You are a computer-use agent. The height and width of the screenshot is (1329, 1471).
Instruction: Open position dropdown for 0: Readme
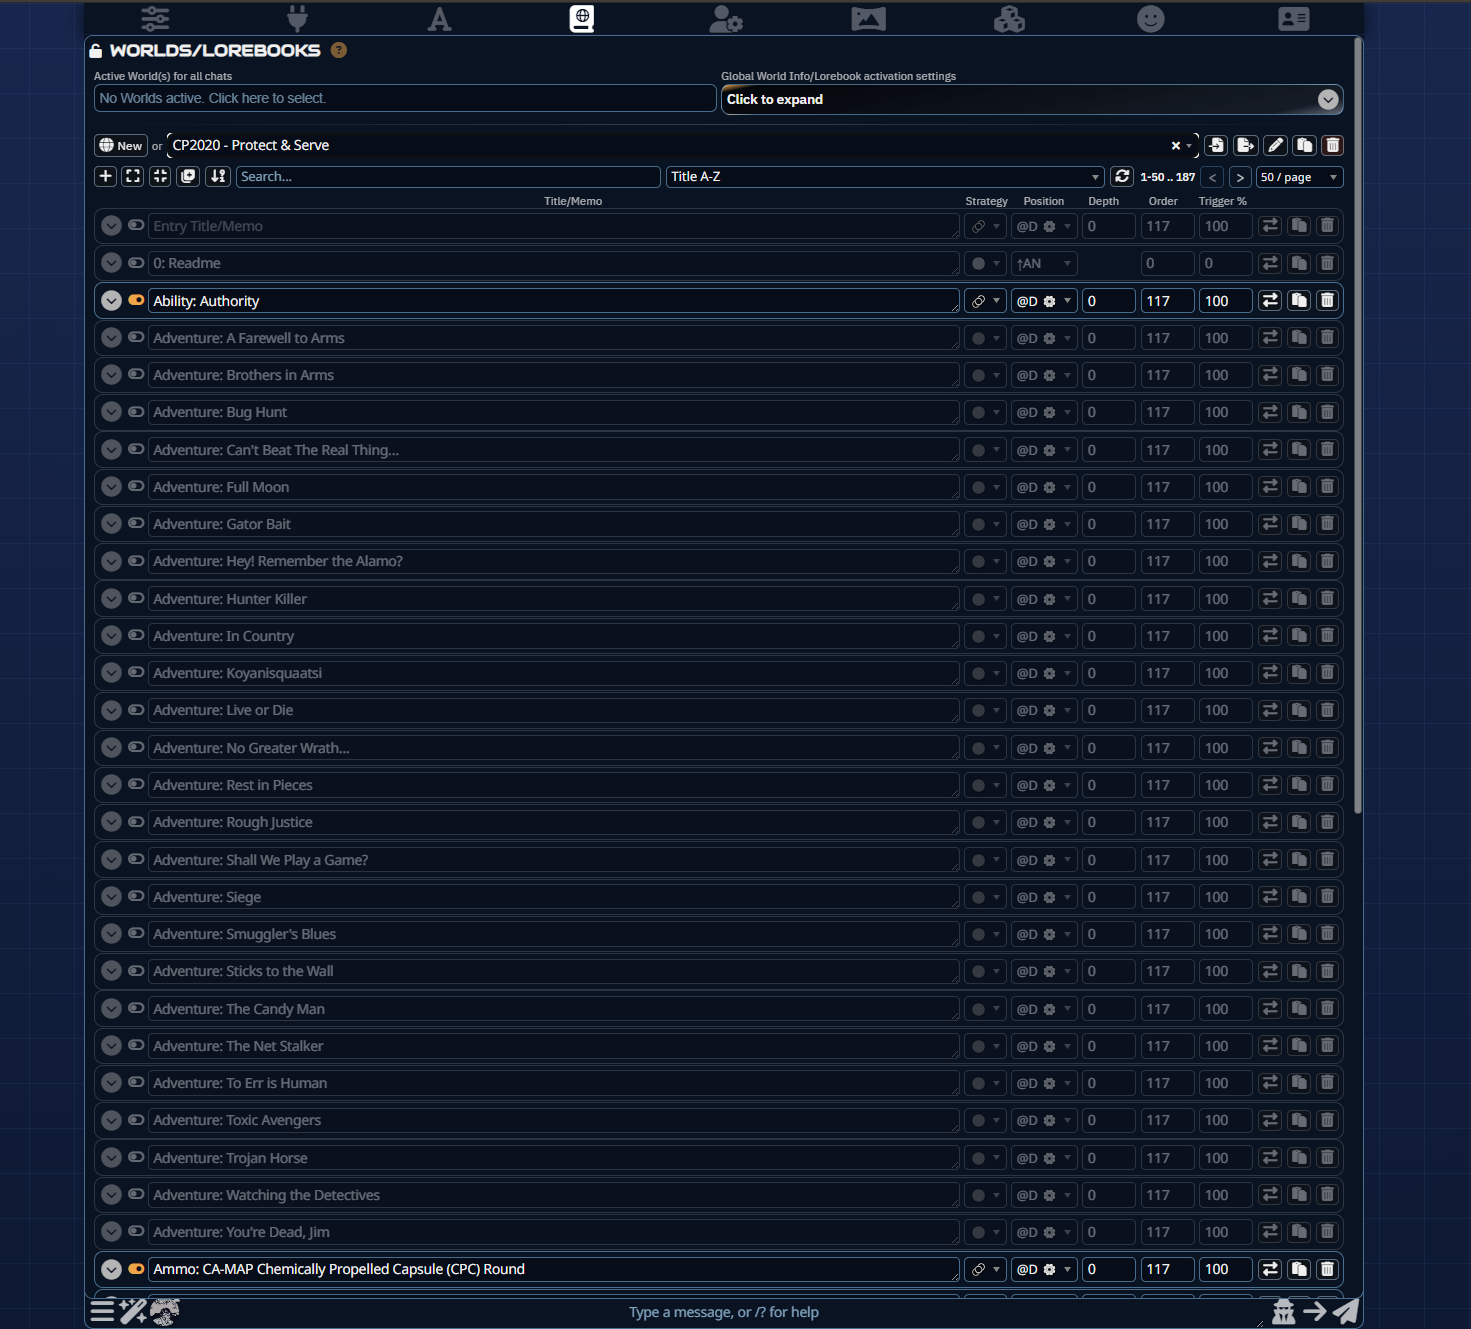[1044, 264]
